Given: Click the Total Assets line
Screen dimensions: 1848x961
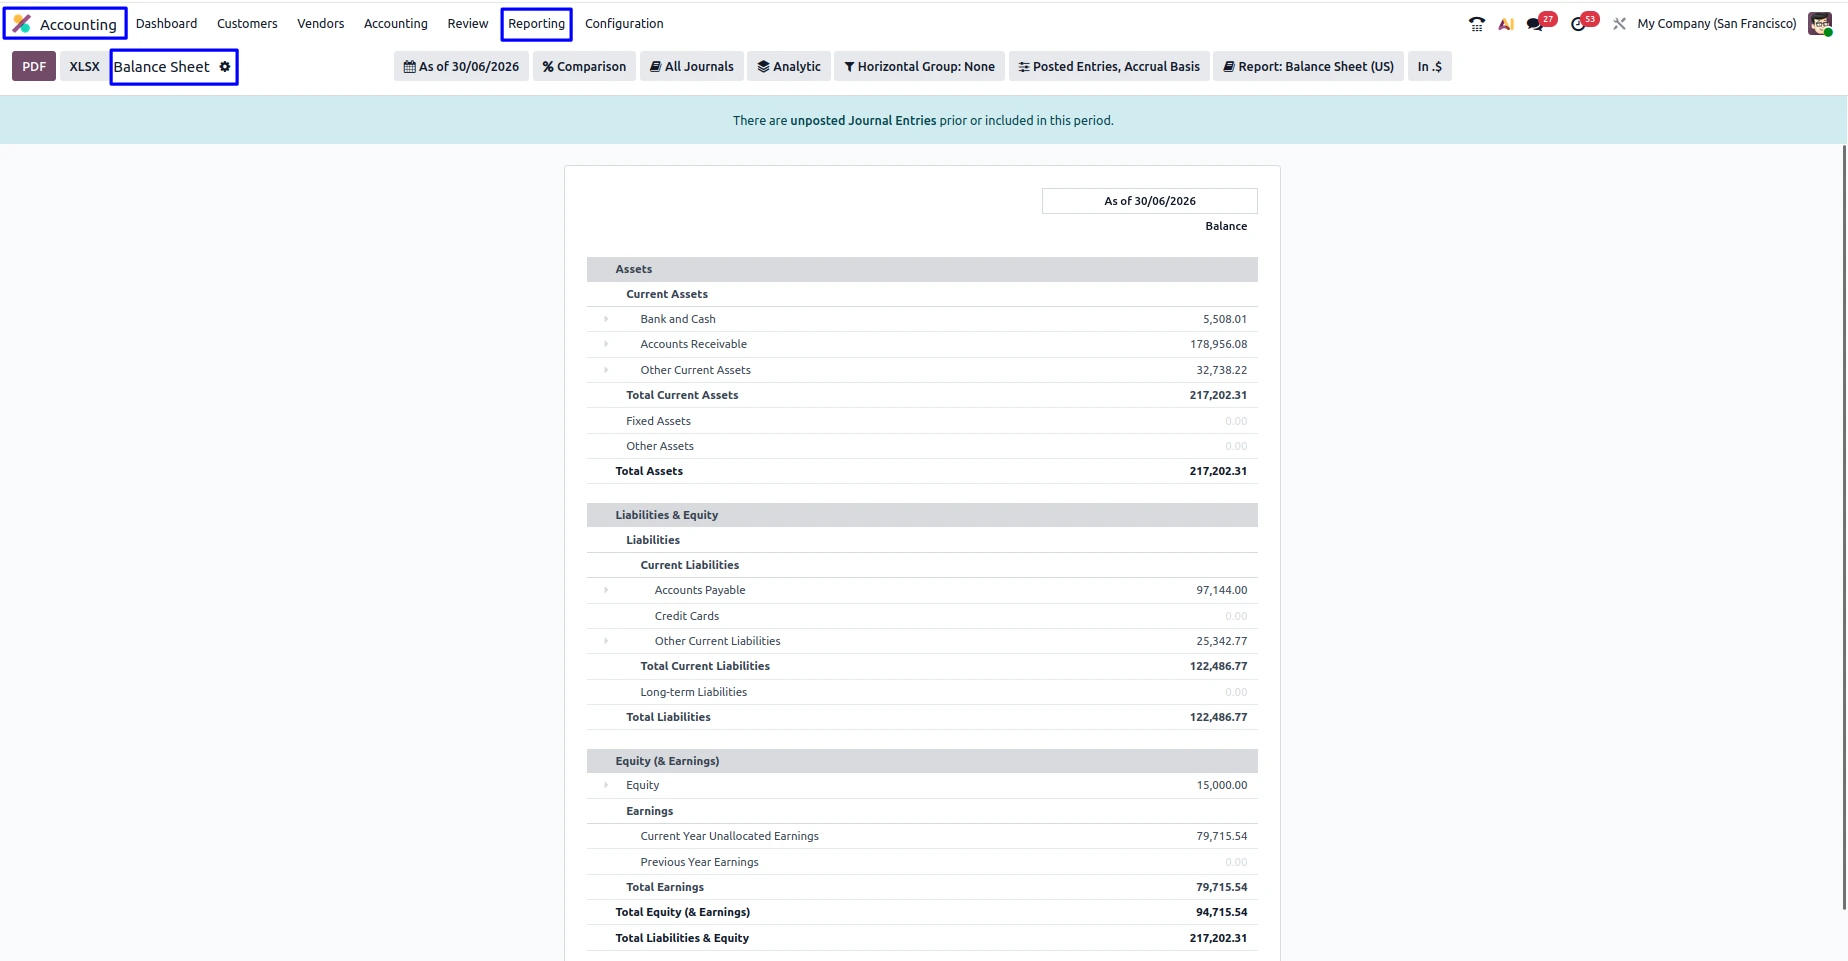Looking at the screenshot, I should pos(922,471).
